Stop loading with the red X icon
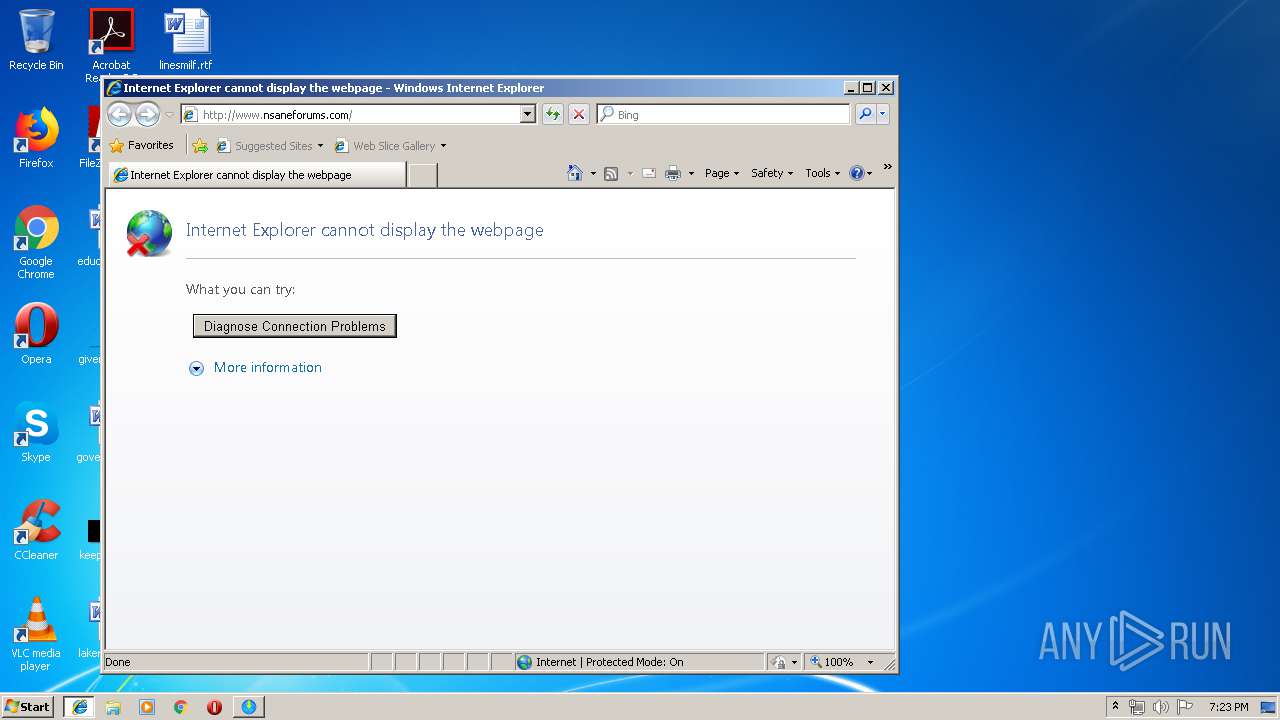Screen dimensions: 1280x720 click(x=578, y=115)
